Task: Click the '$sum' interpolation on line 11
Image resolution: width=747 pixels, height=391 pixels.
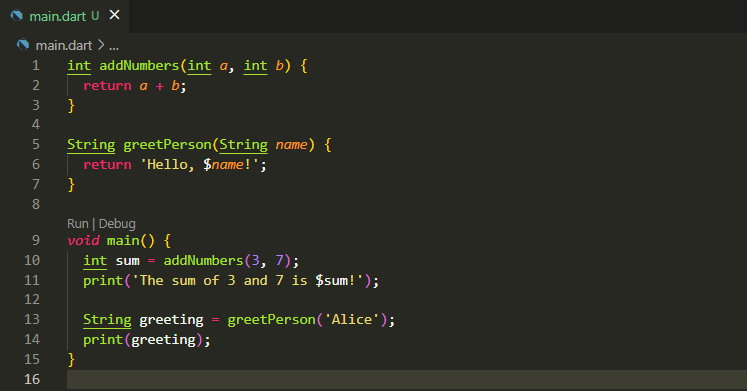Action: coord(332,281)
